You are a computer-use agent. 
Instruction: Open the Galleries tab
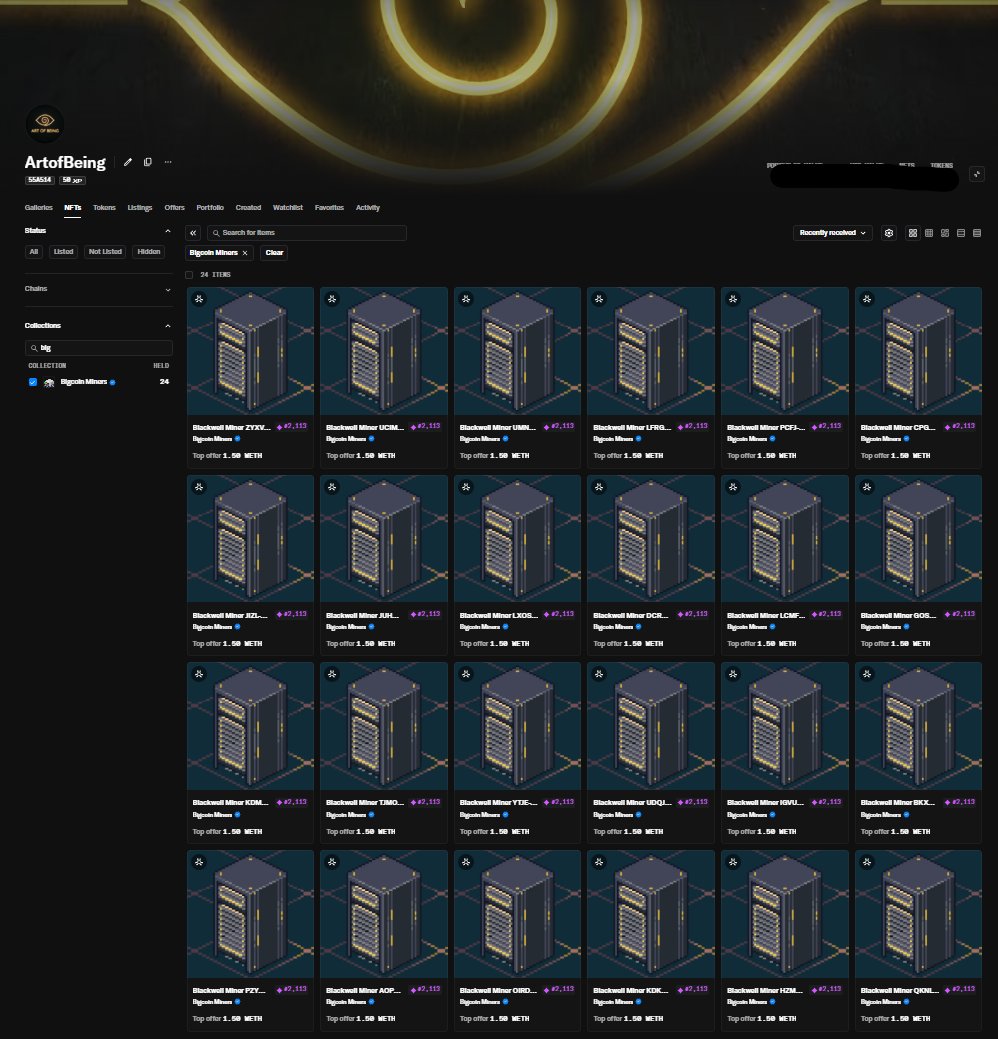[x=38, y=208]
